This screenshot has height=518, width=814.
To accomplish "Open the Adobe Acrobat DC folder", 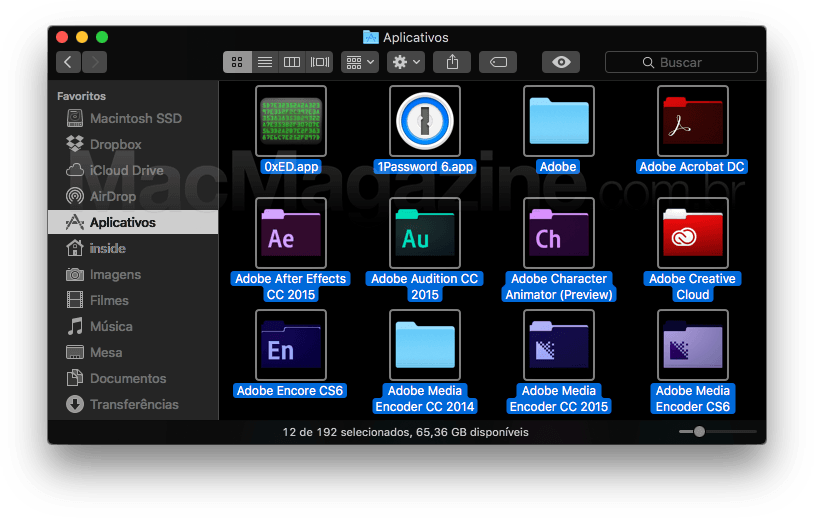I will coord(692,121).
